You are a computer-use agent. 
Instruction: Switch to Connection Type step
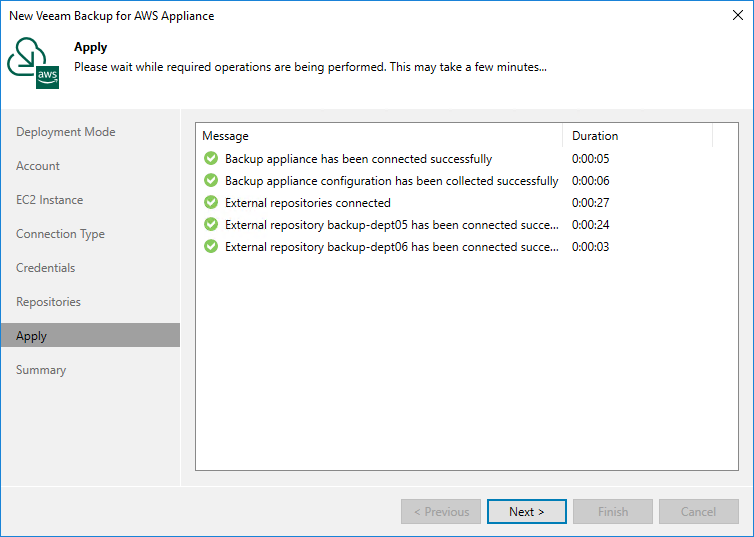point(60,234)
